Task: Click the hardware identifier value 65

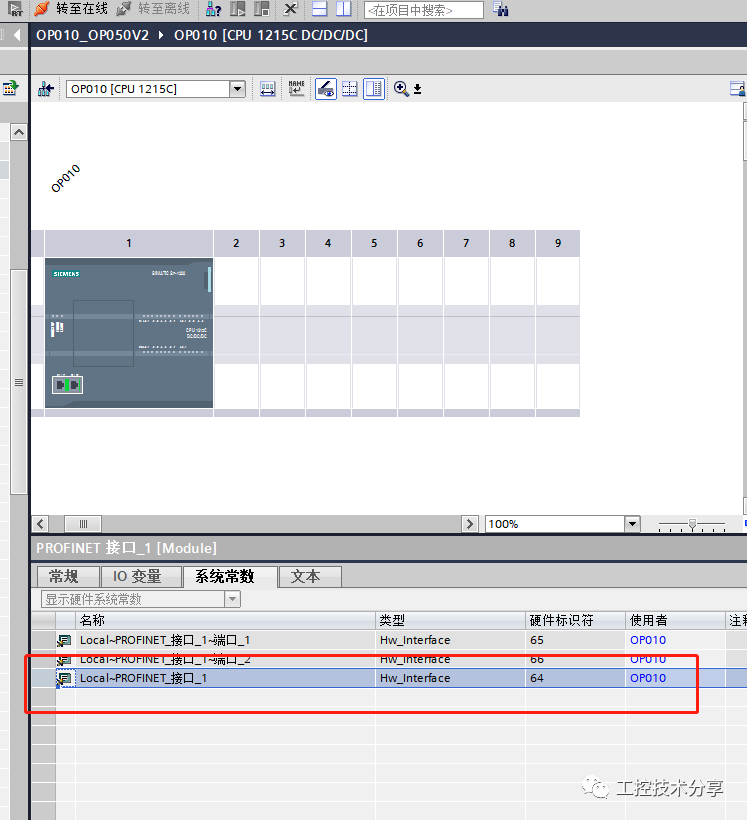Action: pyautogui.click(x=537, y=640)
